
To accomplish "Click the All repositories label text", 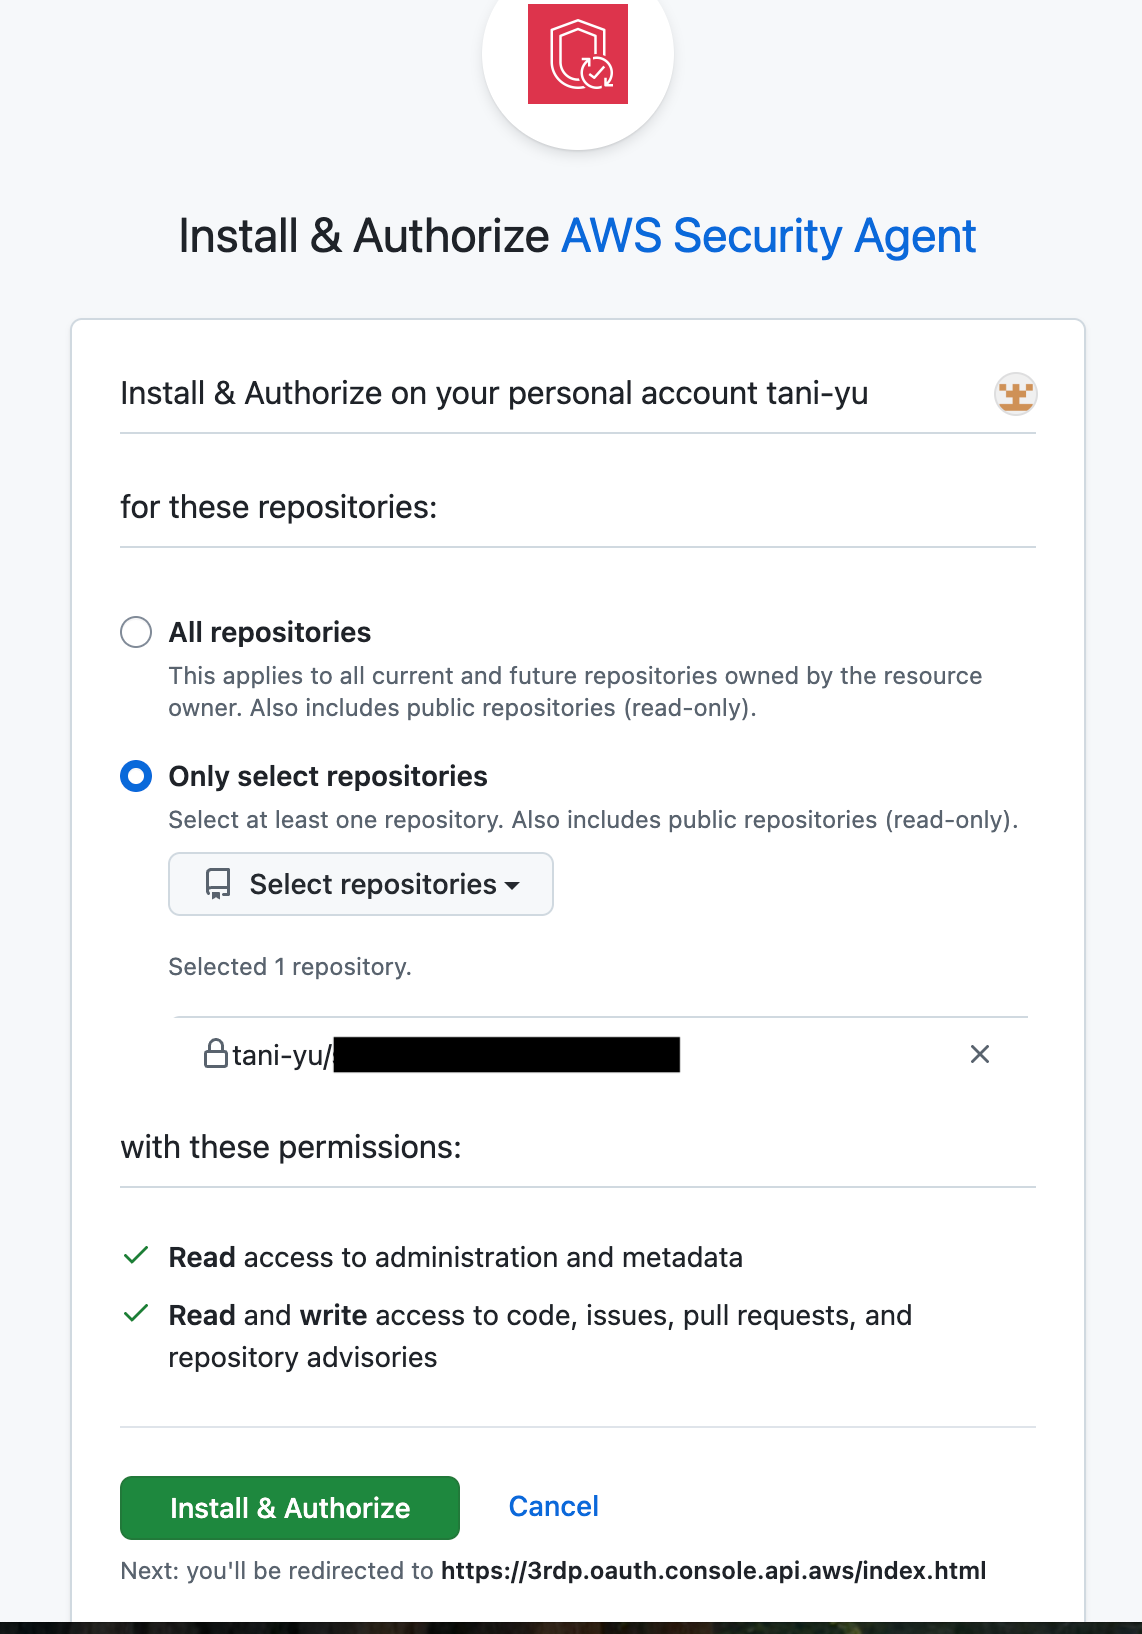I will pos(270,632).
